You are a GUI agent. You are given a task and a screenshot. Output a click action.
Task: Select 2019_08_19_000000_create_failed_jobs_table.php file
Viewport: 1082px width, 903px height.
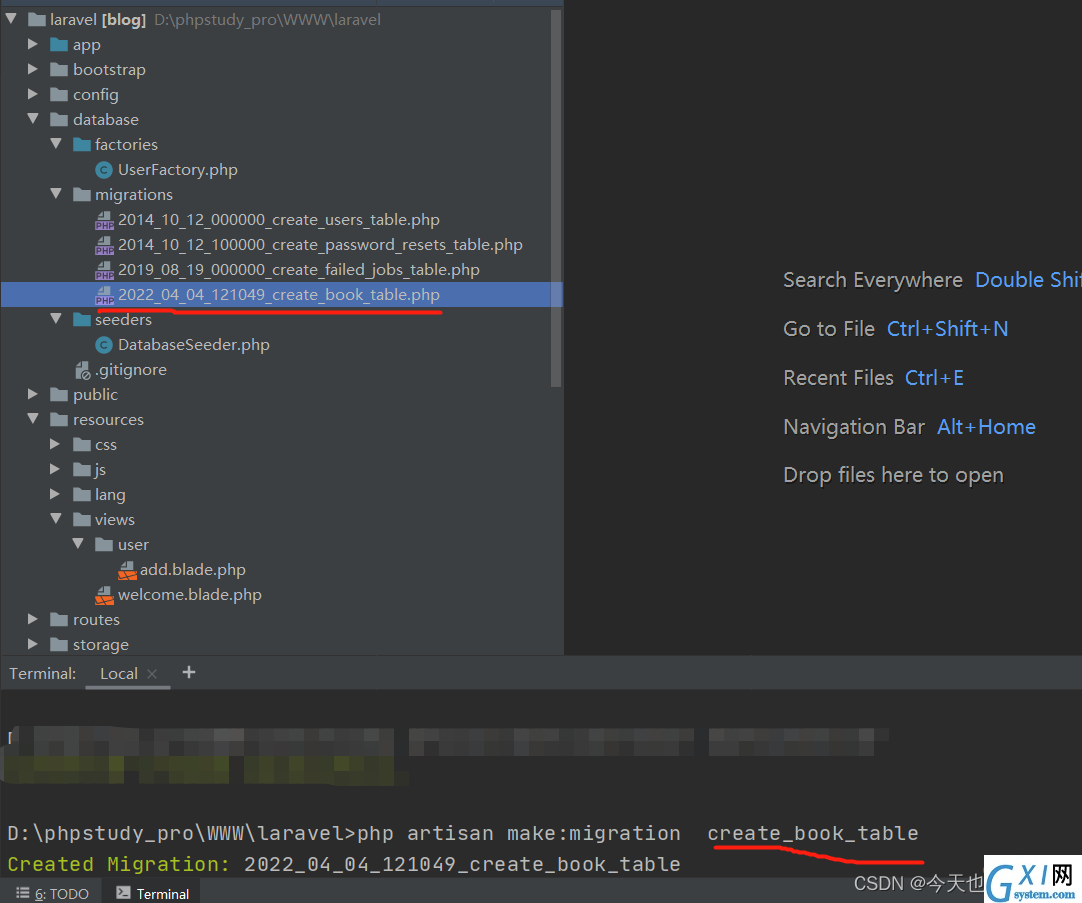click(x=299, y=270)
